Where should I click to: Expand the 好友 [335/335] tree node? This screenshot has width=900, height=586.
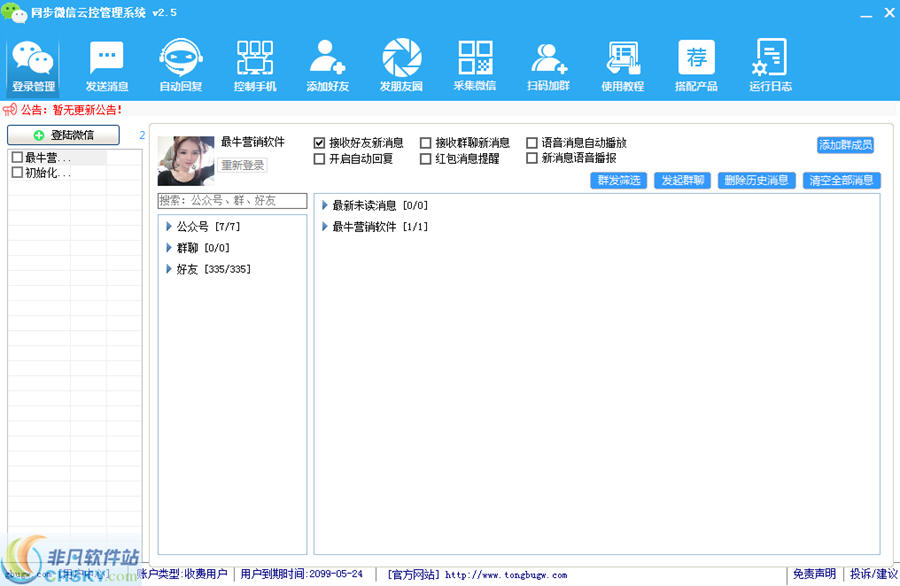[169, 269]
